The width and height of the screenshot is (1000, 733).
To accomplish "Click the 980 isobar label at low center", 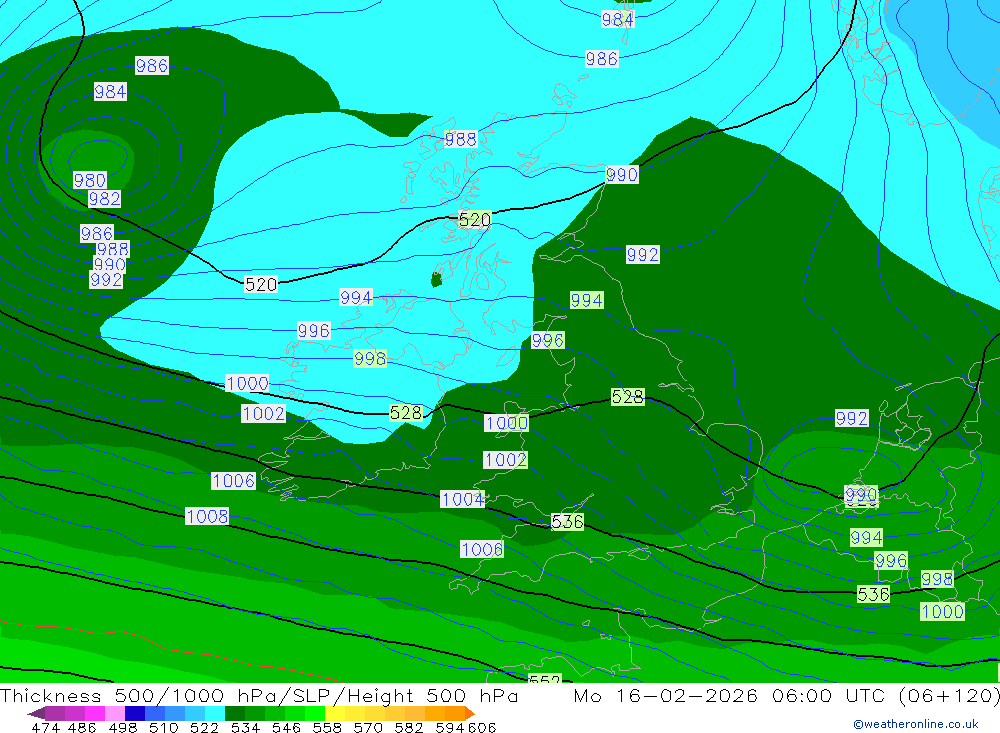I will 89,181.
